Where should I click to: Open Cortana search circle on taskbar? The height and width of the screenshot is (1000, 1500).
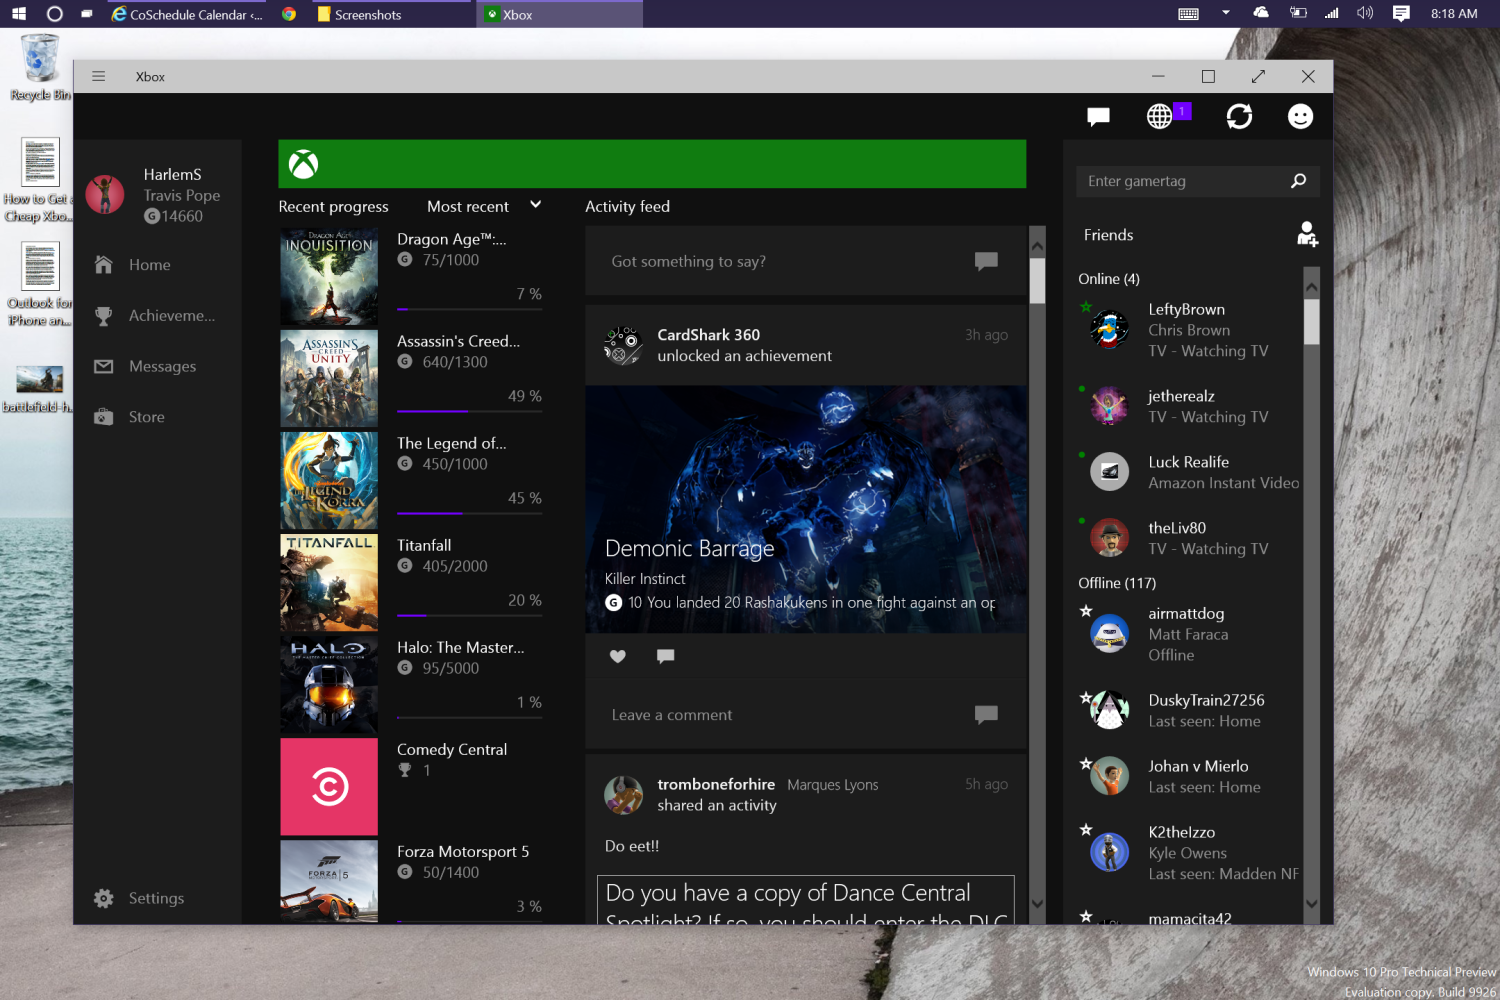54,14
